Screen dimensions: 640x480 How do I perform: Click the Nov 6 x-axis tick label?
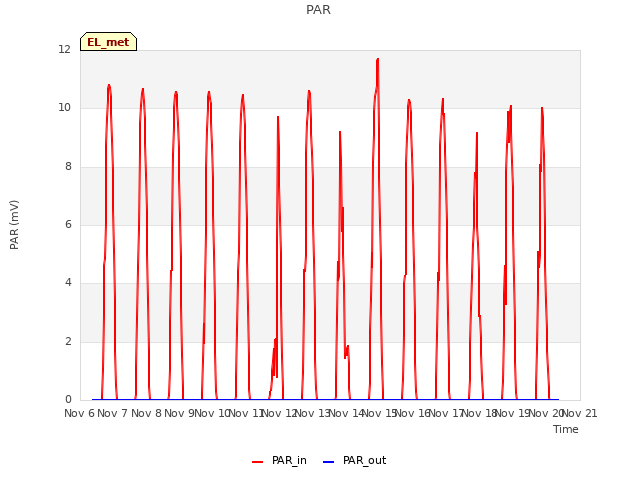[79, 413]
